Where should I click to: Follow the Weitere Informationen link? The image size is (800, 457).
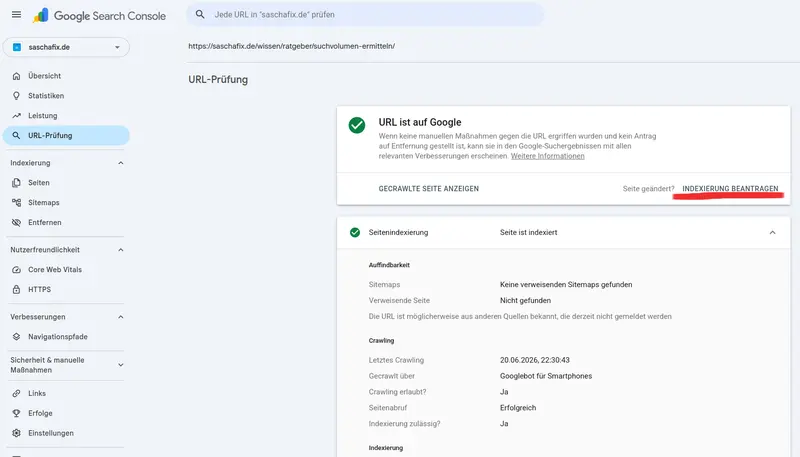[x=547, y=156]
